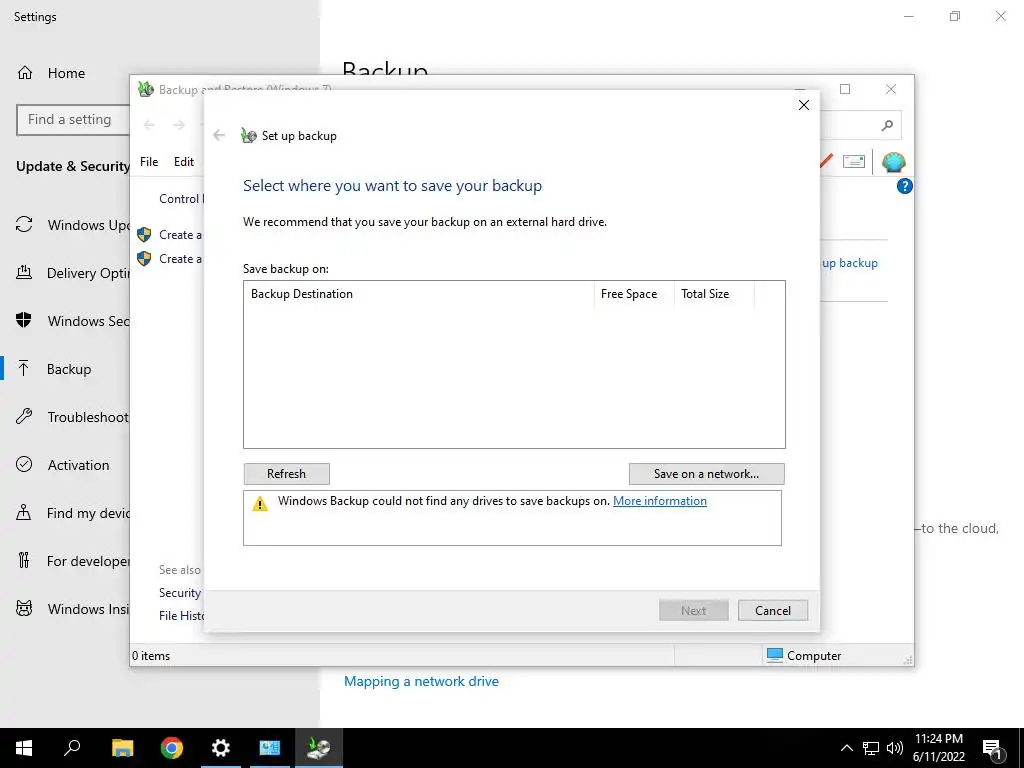Click the Backup Destination column header

[x=419, y=294]
